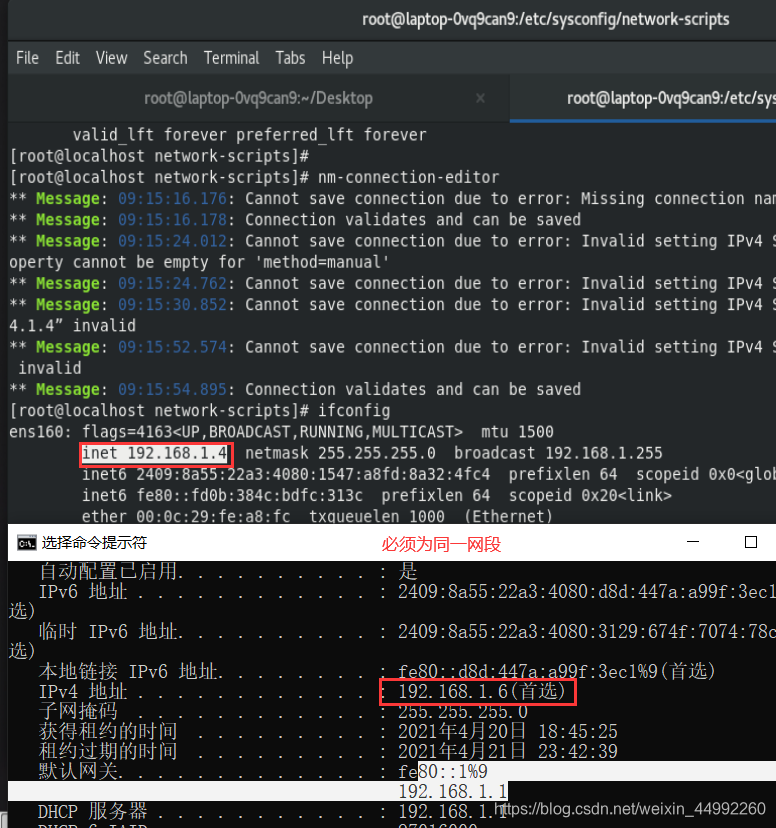
Task: Click the lease expiry time 23:42:39
Action: [x=578, y=751]
